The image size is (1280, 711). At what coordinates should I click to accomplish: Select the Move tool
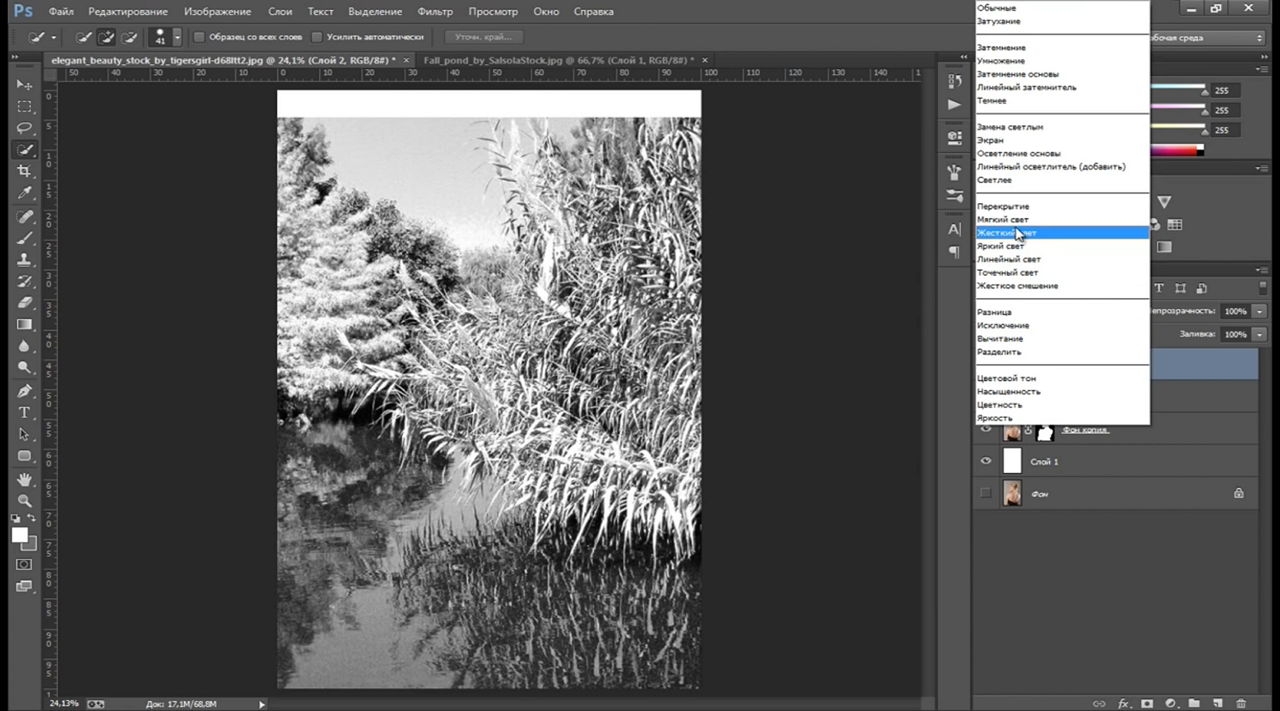coord(25,84)
